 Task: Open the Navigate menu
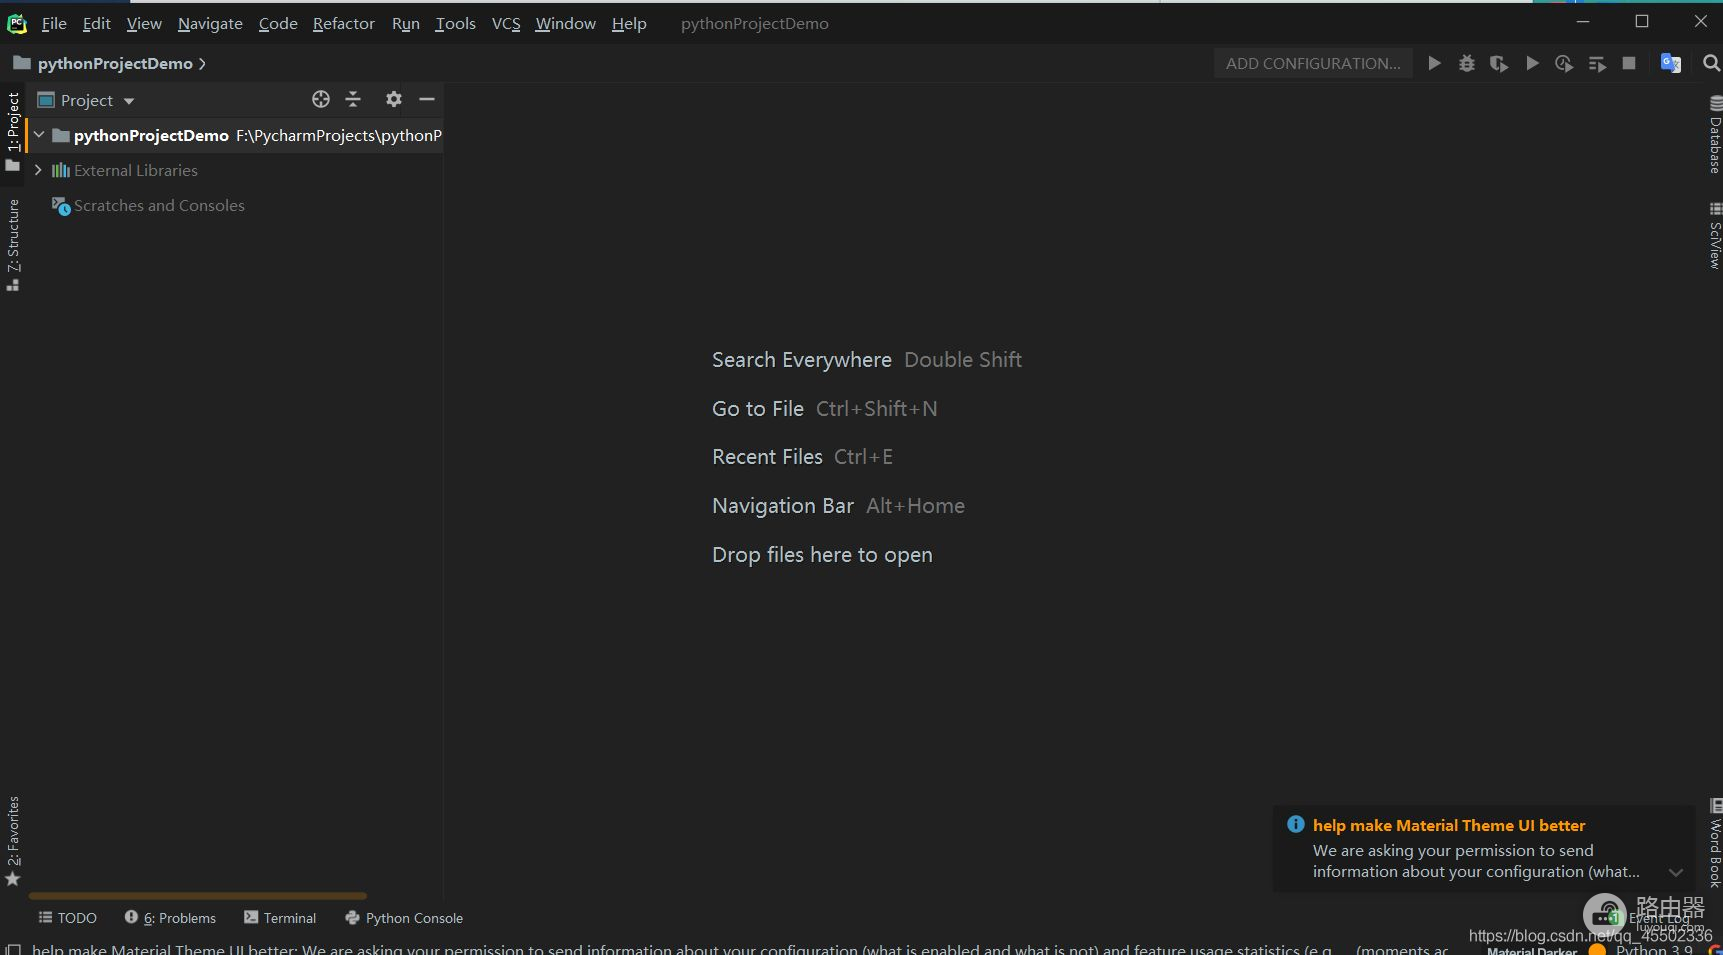[x=210, y=23]
